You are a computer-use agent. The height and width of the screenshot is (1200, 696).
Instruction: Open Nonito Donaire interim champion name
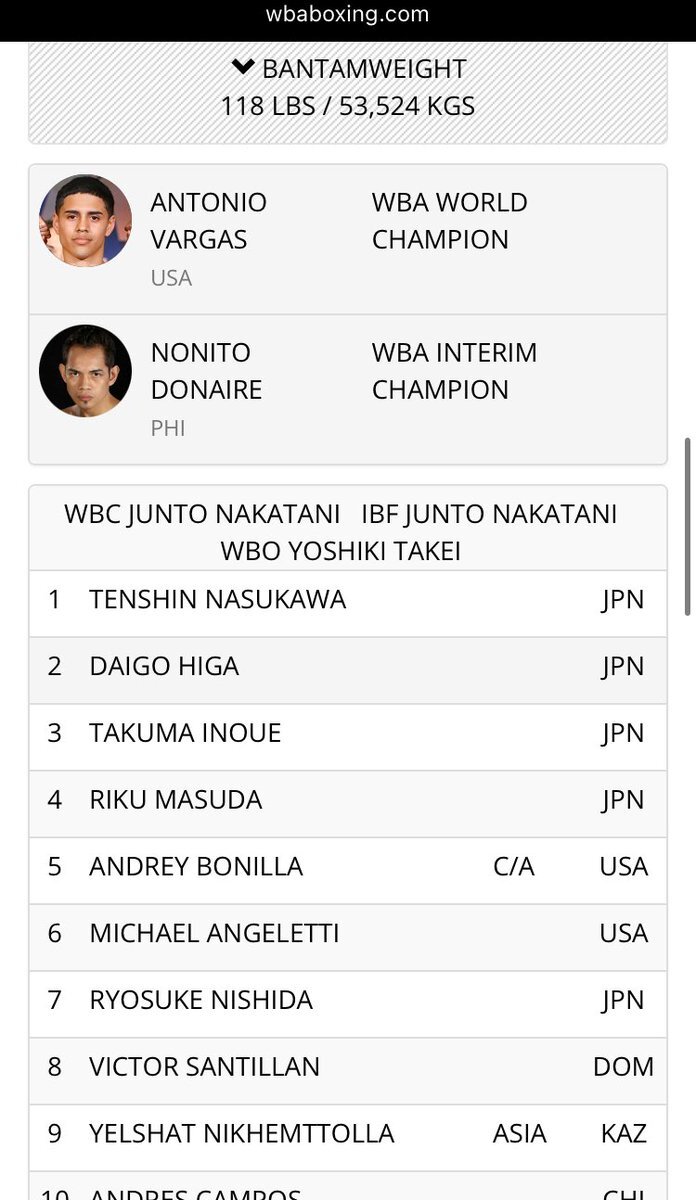[x=206, y=371]
